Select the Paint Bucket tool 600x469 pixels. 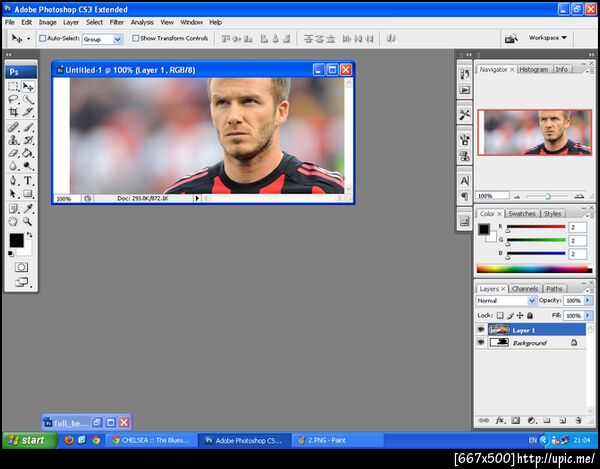(28, 153)
